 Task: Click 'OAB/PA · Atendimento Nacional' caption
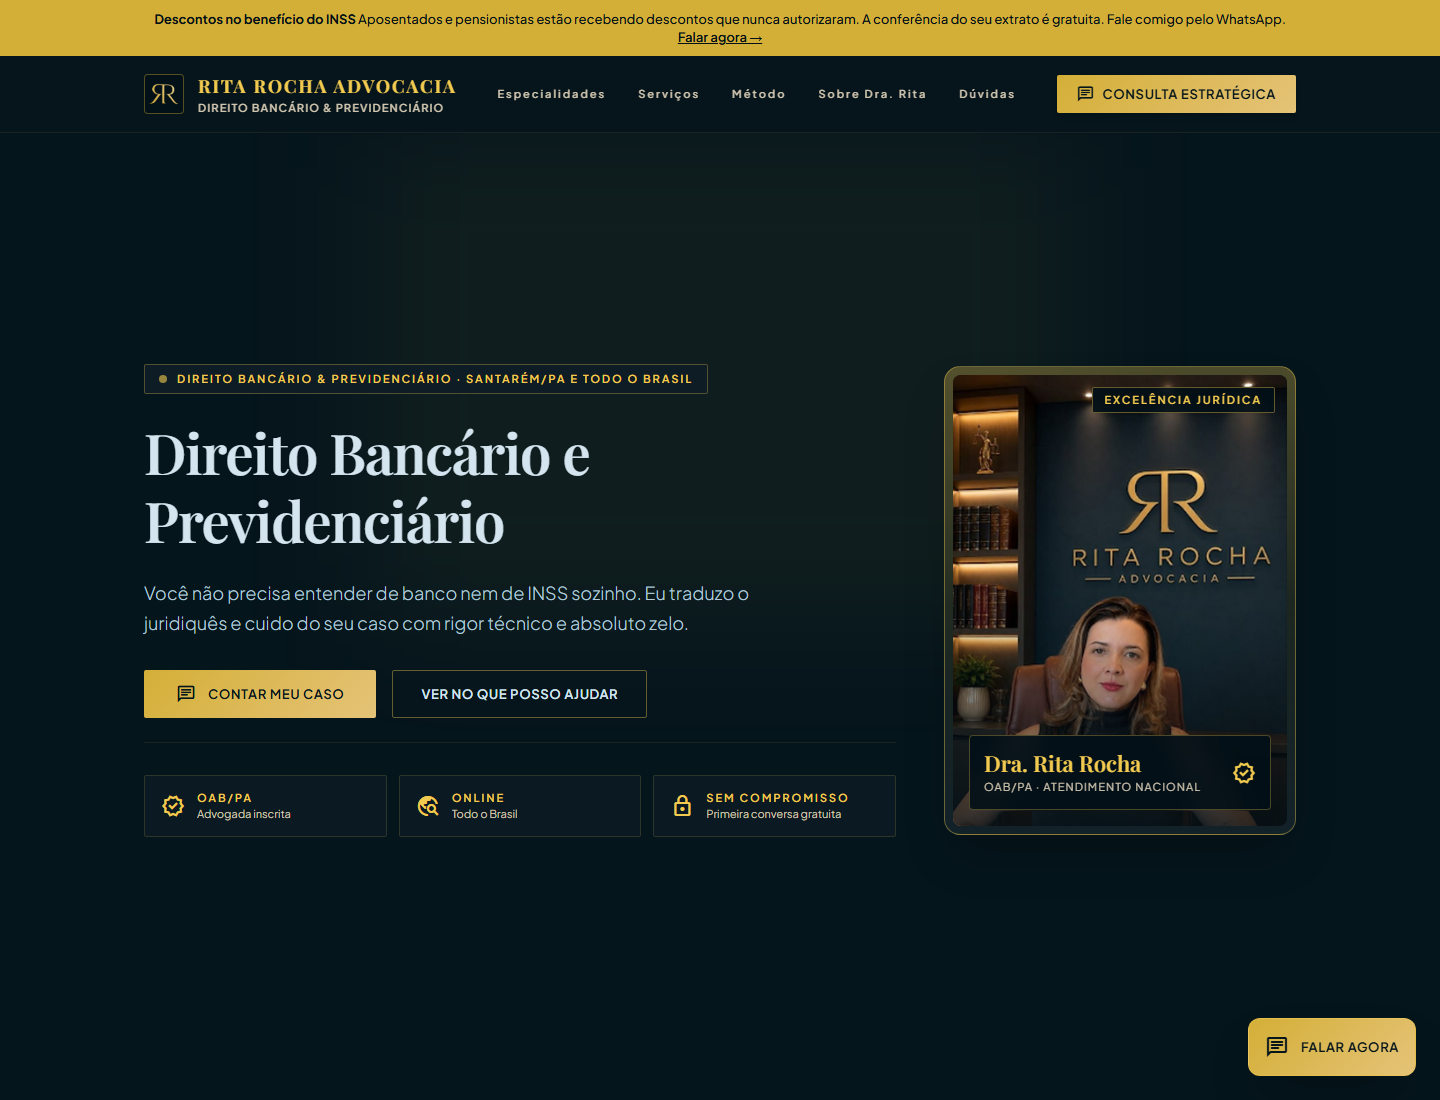tap(1092, 787)
